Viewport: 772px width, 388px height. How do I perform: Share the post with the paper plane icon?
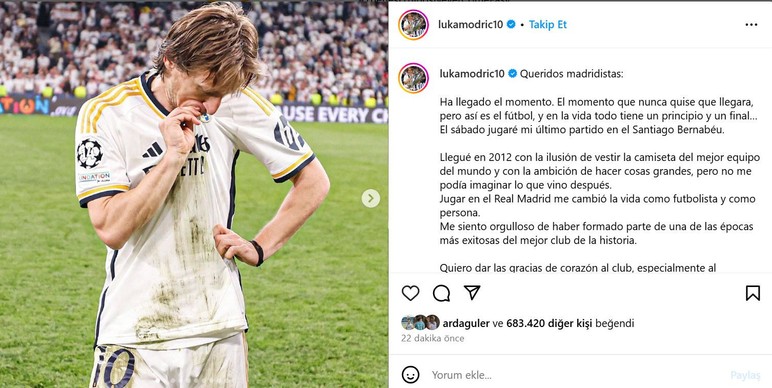click(472, 292)
